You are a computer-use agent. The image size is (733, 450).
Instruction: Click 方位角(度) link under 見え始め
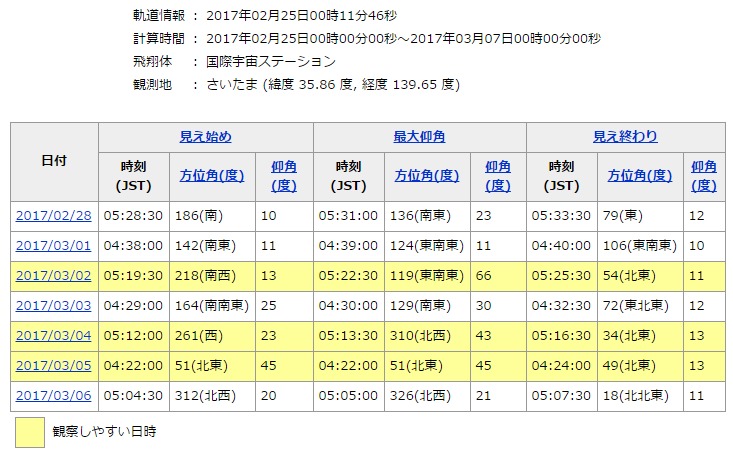pyautogui.click(x=212, y=176)
